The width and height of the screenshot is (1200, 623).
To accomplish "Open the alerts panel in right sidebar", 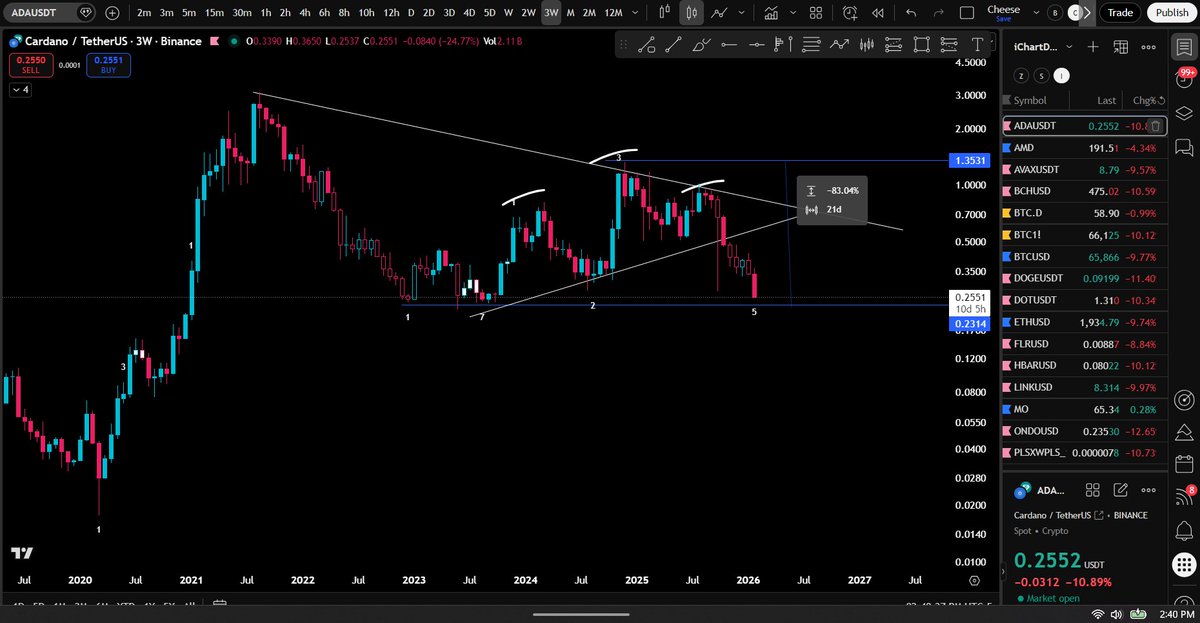I will coord(1184,80).
